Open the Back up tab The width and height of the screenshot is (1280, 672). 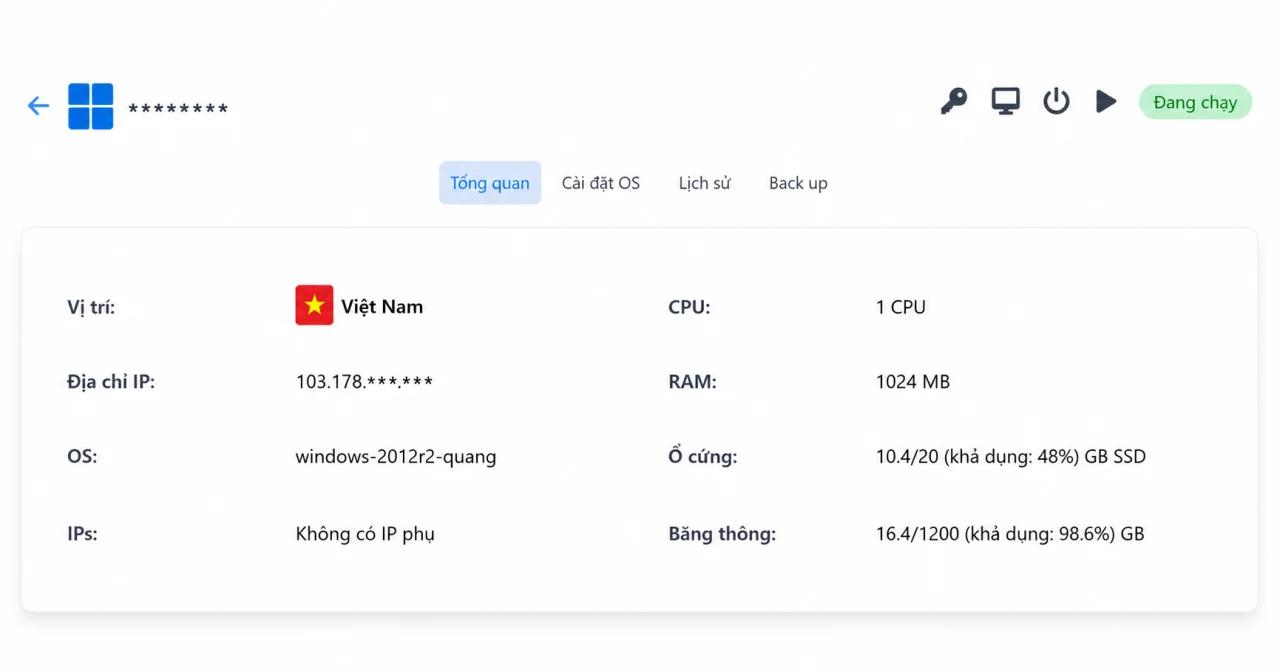[x=798, y=183]
